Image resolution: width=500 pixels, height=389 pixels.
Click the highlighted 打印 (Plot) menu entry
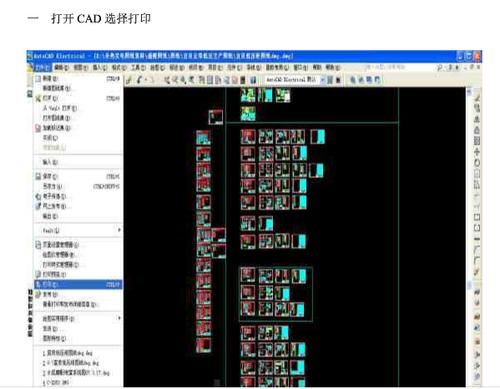[x=78, y=284]
